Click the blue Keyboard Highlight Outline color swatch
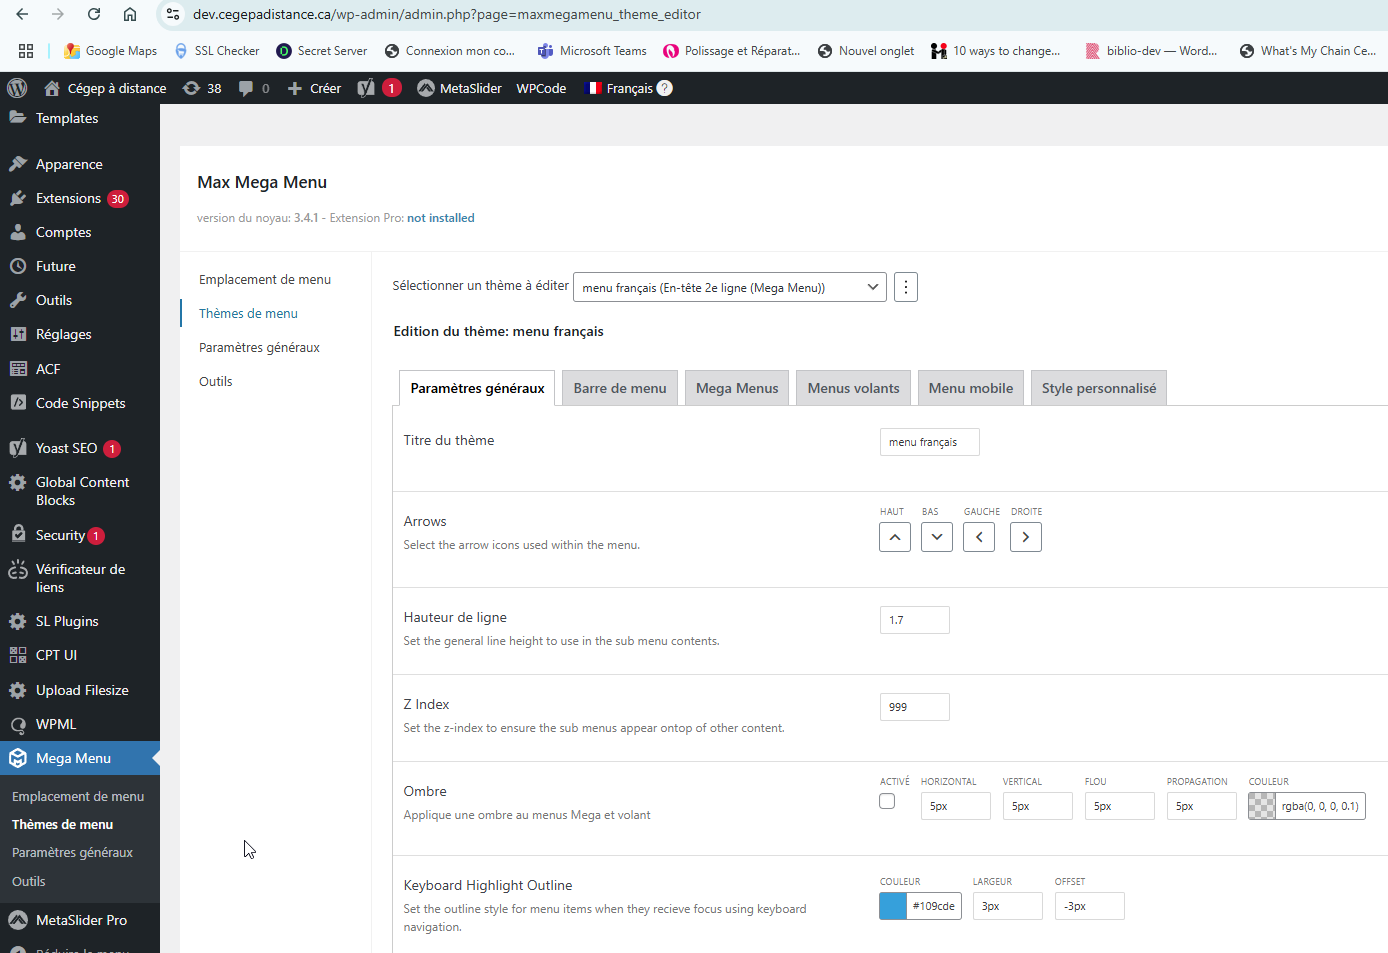This screenshot has width=1388, height=953. [x=893, y=906]
